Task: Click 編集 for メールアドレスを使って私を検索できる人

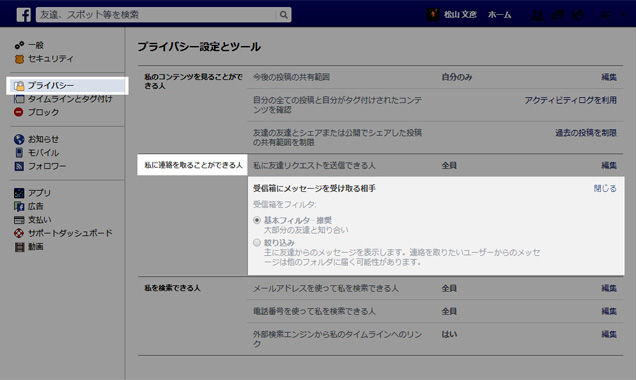Action: [x=609, y=288]
